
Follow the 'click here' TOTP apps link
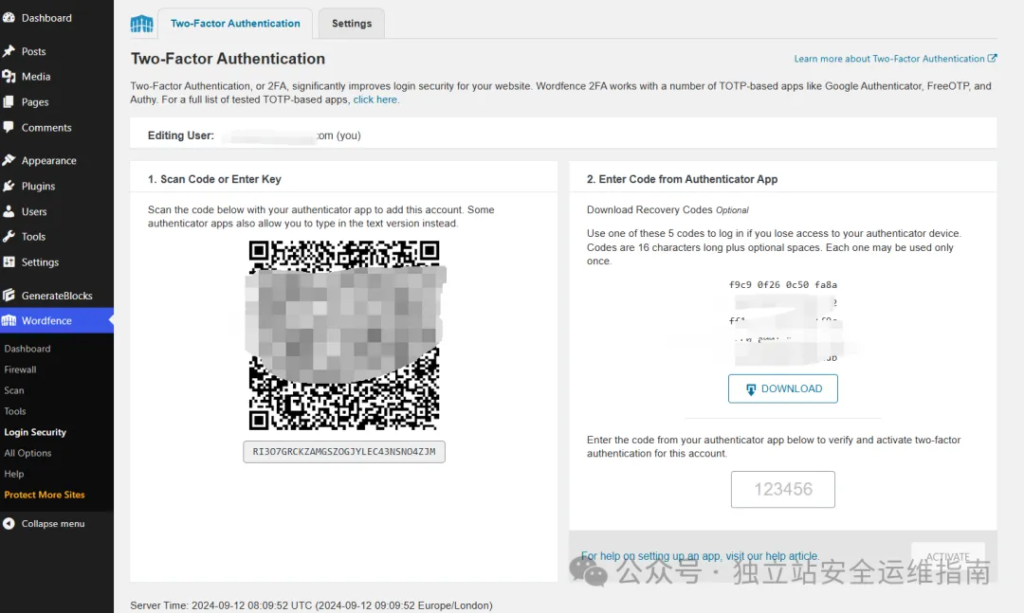[375, 100]
